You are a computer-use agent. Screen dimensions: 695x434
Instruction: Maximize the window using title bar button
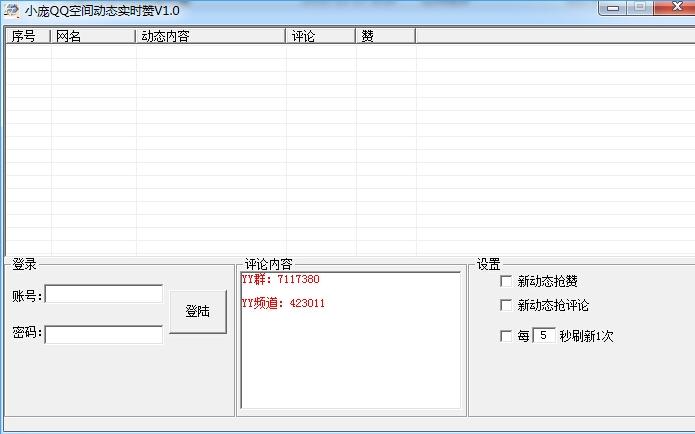click(640, 8)
